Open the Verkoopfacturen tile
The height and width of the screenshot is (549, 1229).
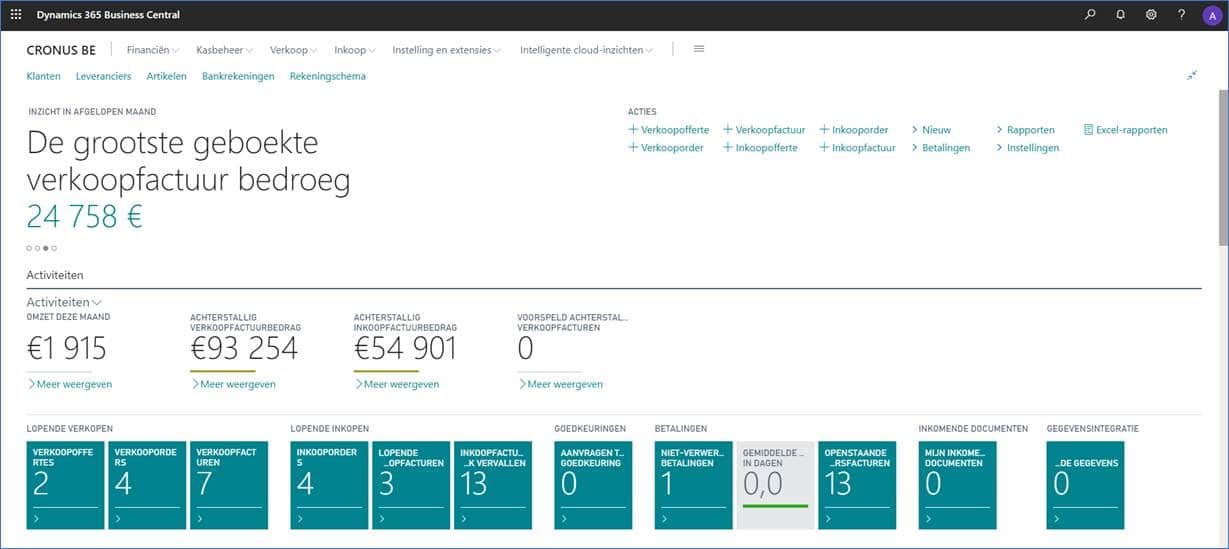point(229,485)
